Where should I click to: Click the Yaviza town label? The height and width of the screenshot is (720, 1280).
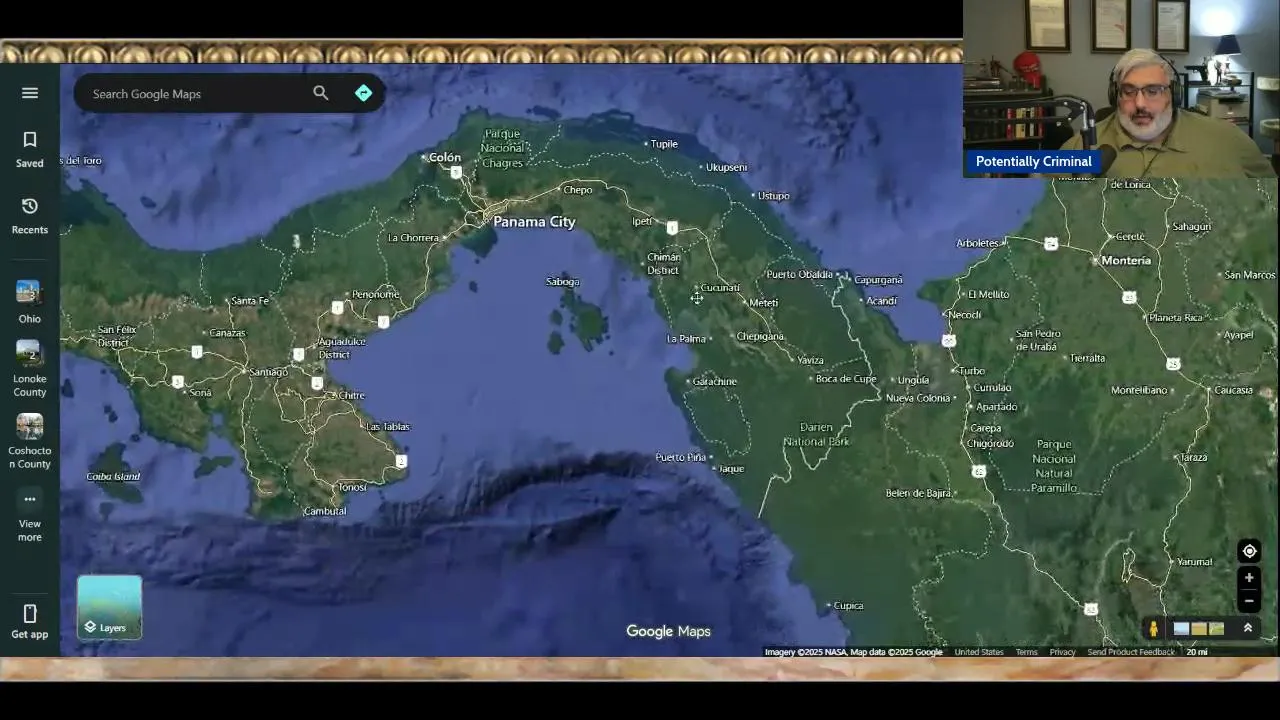(x=811, y=361)
